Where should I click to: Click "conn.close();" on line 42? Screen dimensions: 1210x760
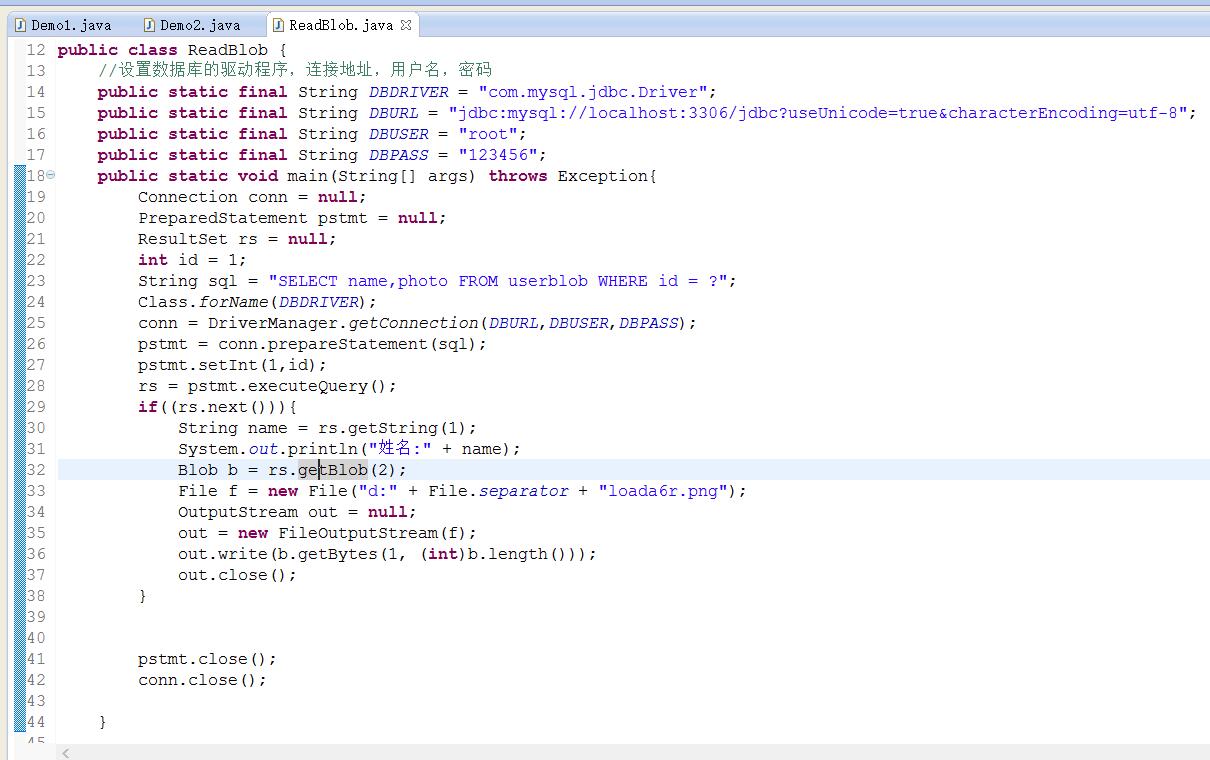pos(203,680)
